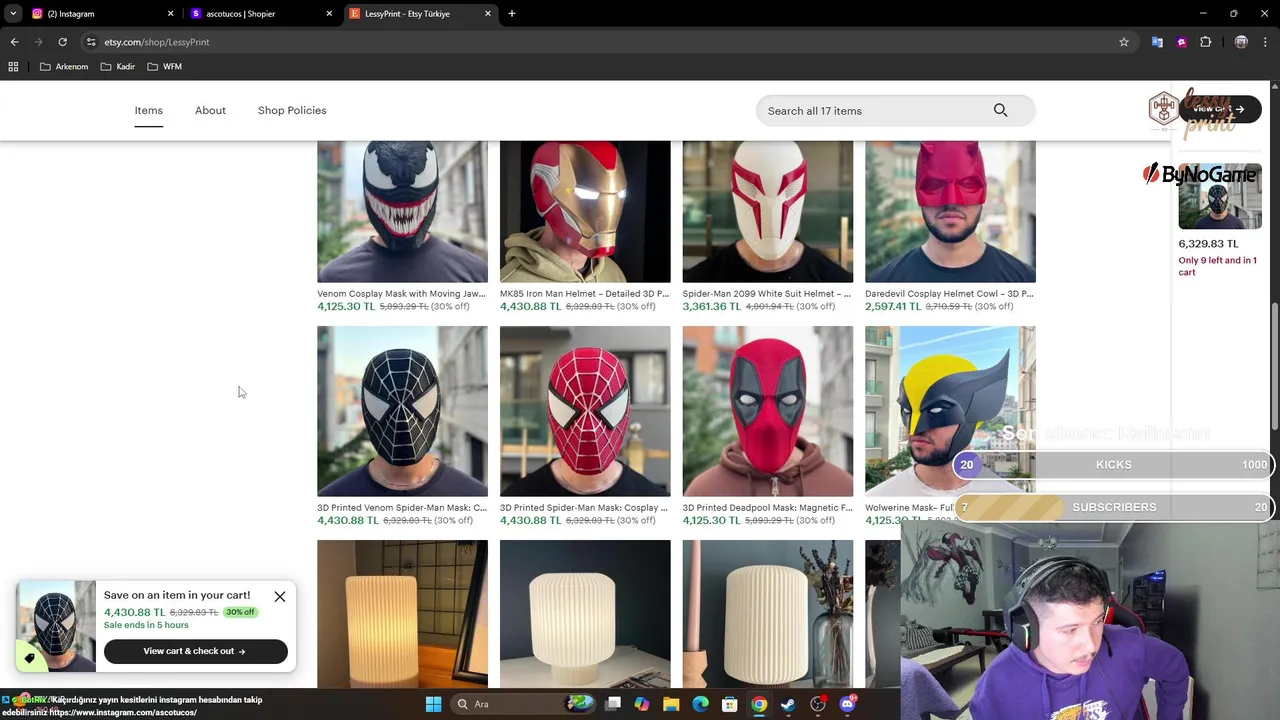Click the taskbar Ara search box
The image size is (1280, 720).
click(x=525, y=704)
